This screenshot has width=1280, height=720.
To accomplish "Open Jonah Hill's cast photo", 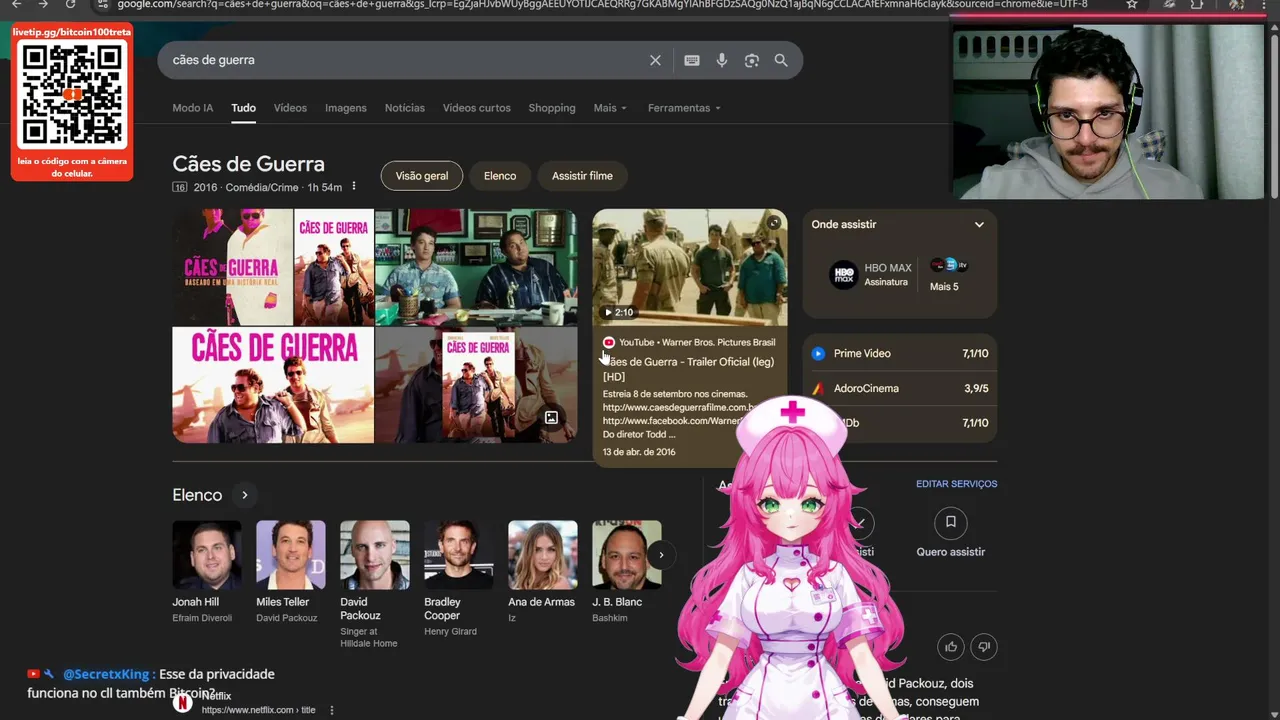I will pos(207,555).
